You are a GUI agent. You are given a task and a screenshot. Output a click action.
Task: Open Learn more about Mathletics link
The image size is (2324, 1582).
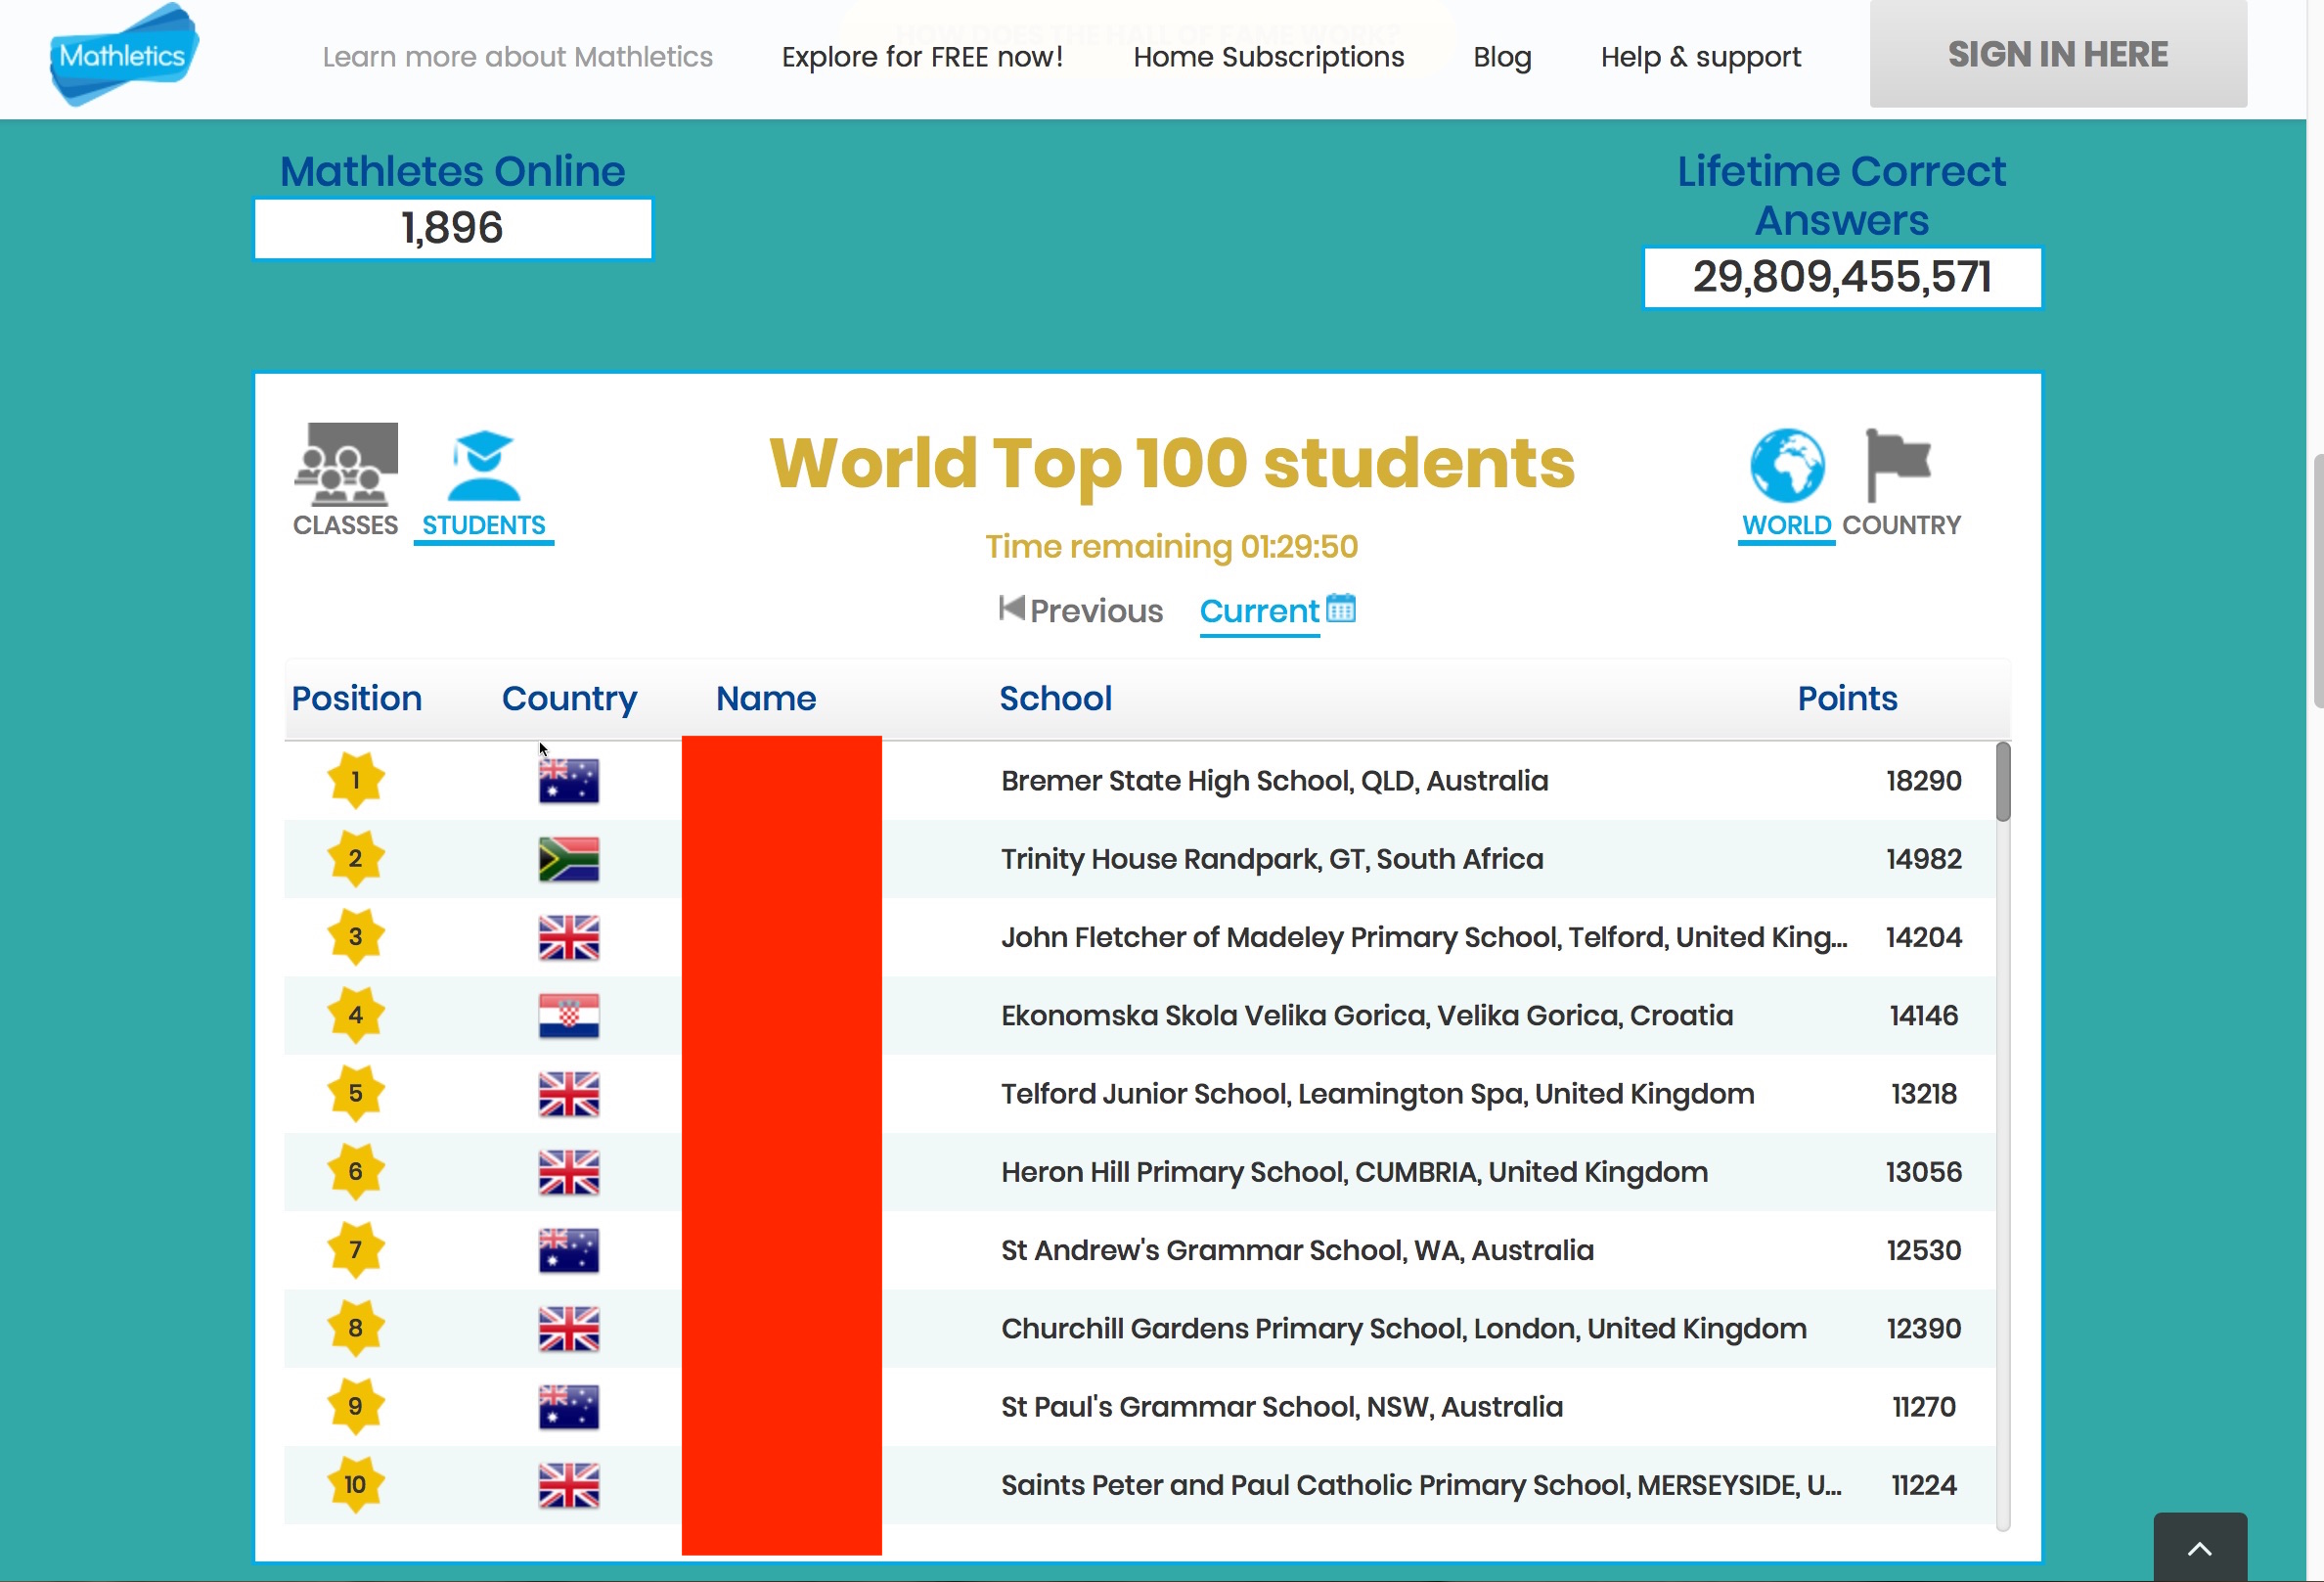517,57
